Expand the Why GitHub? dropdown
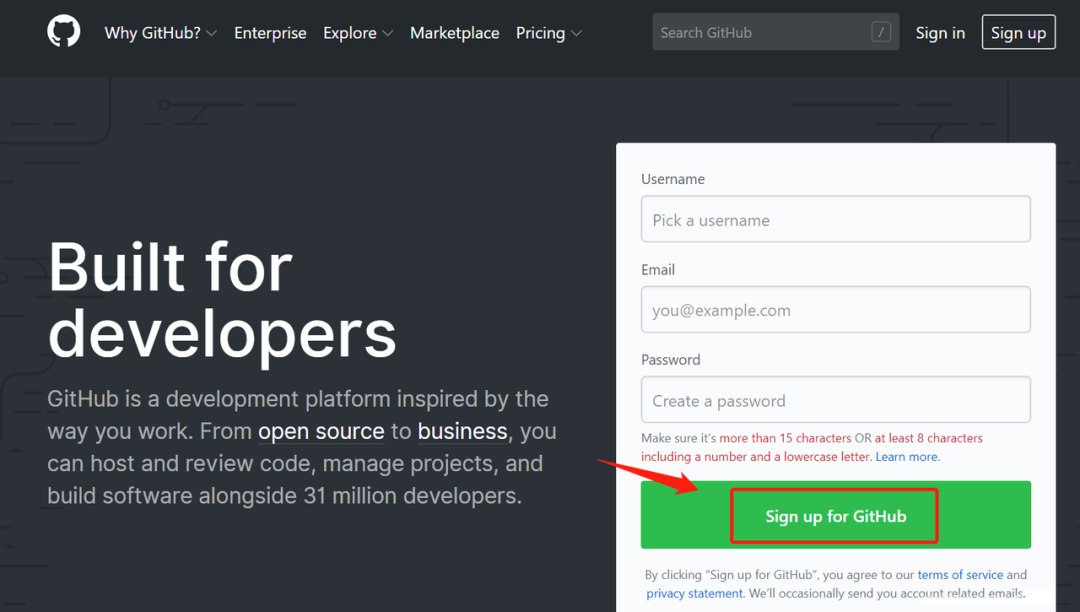1080x612 pixels. [160, 33]
